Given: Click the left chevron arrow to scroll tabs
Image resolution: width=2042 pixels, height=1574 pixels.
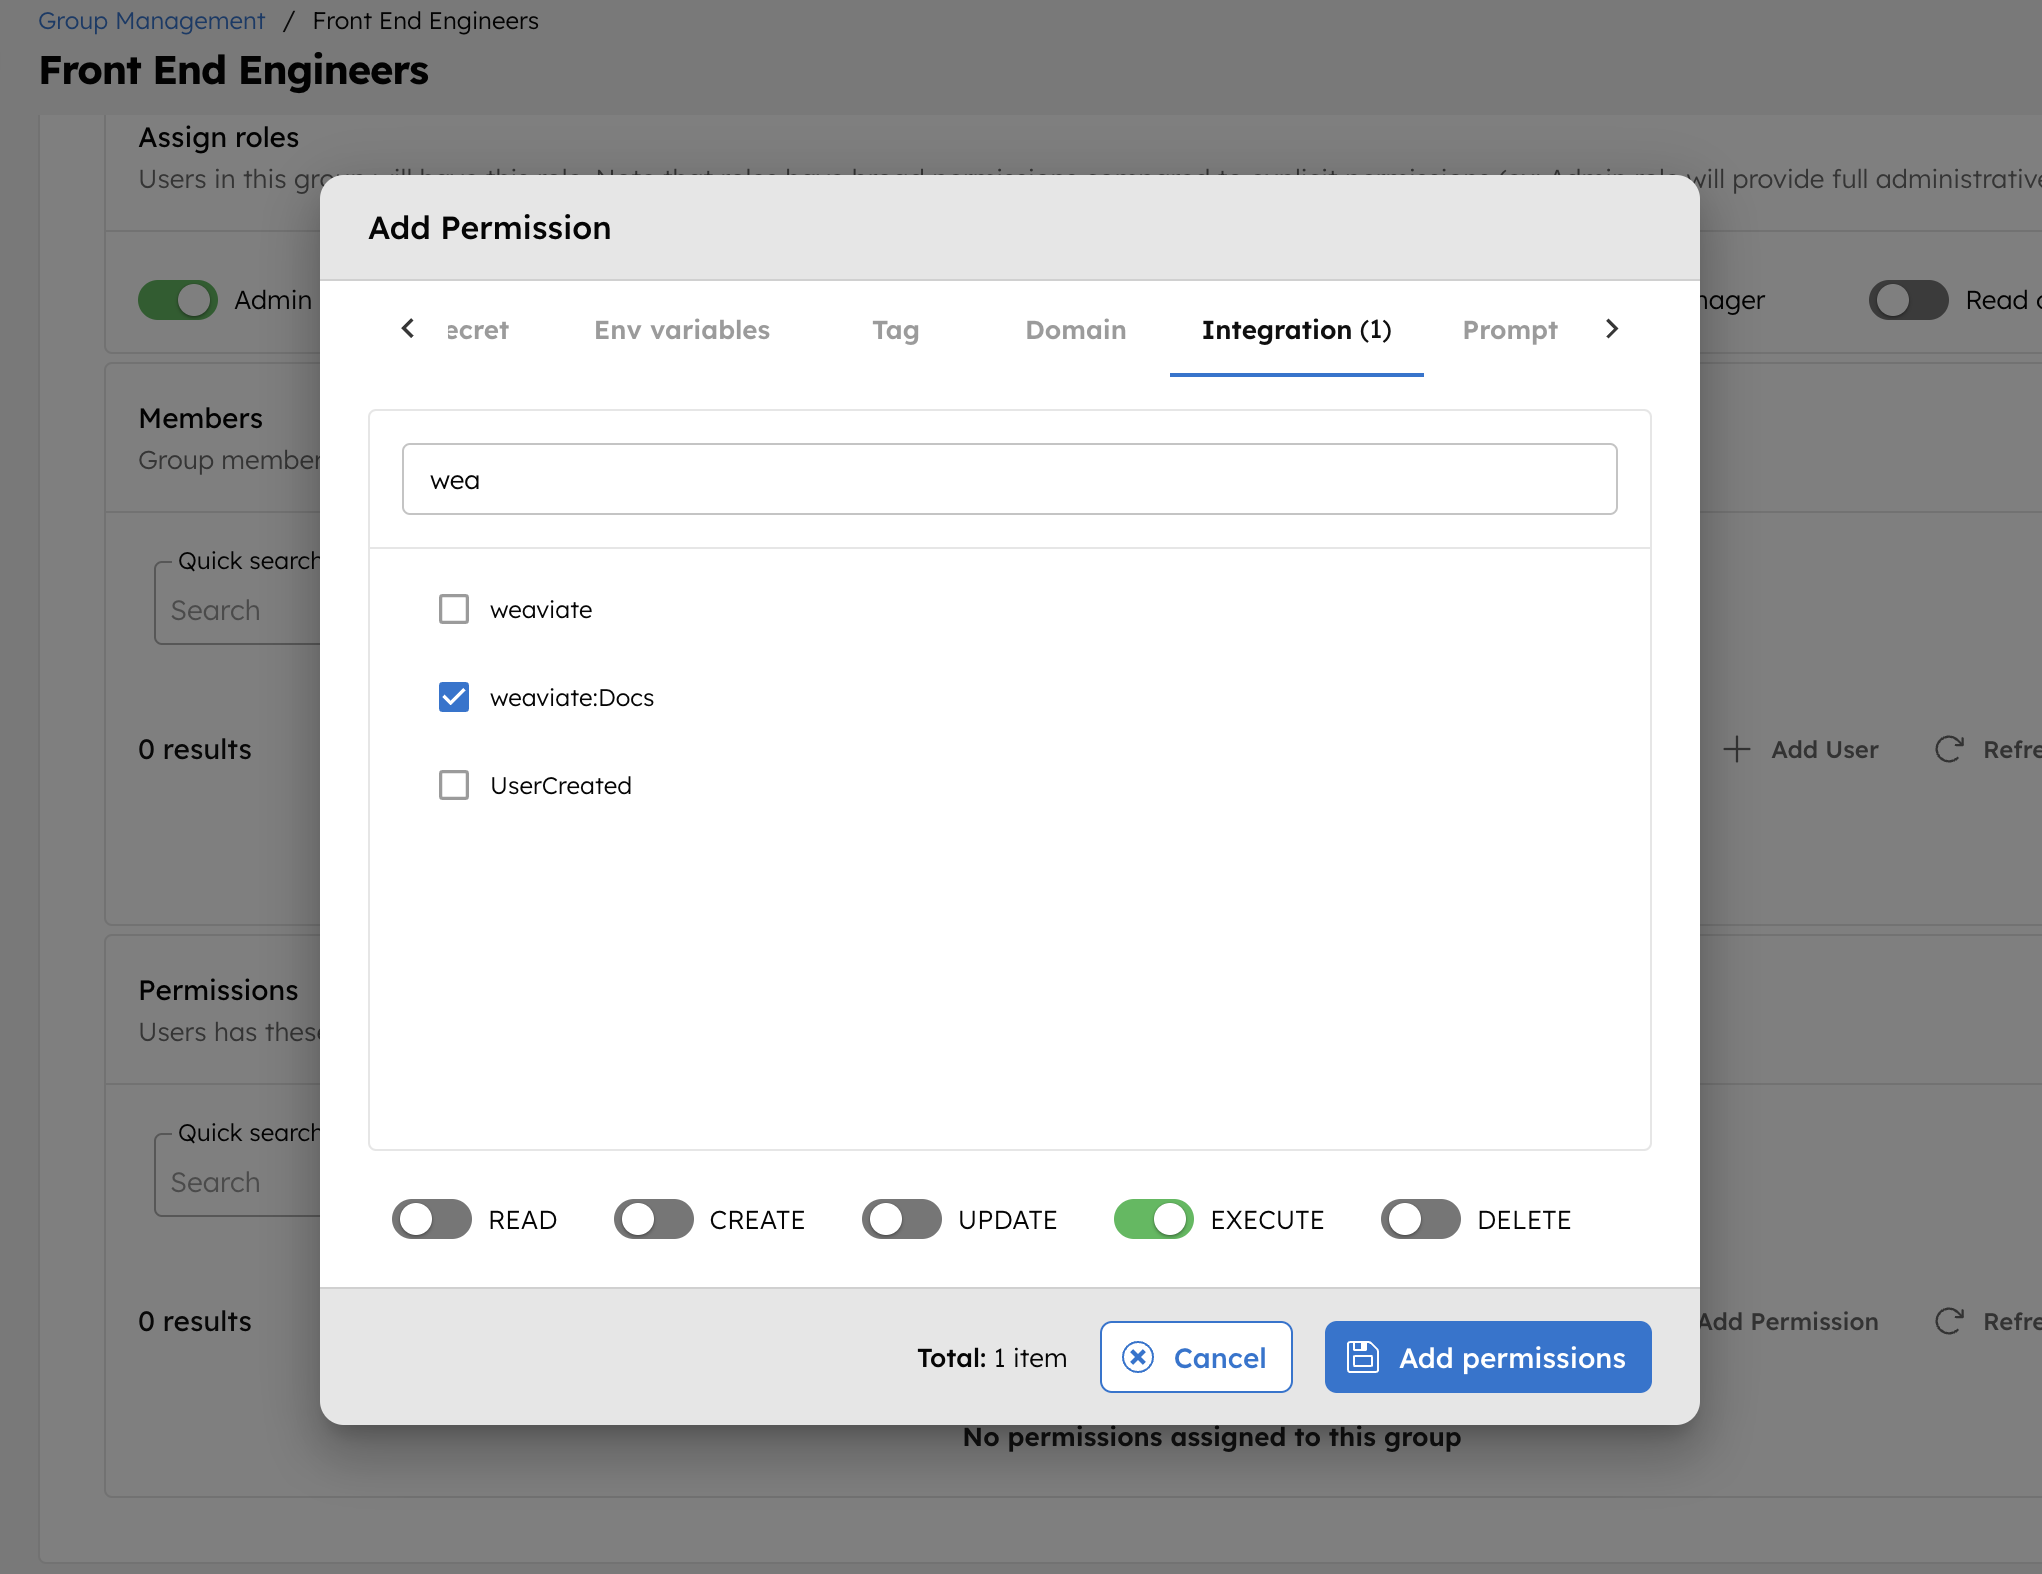Looking at the screenshot, I should 408,329.
